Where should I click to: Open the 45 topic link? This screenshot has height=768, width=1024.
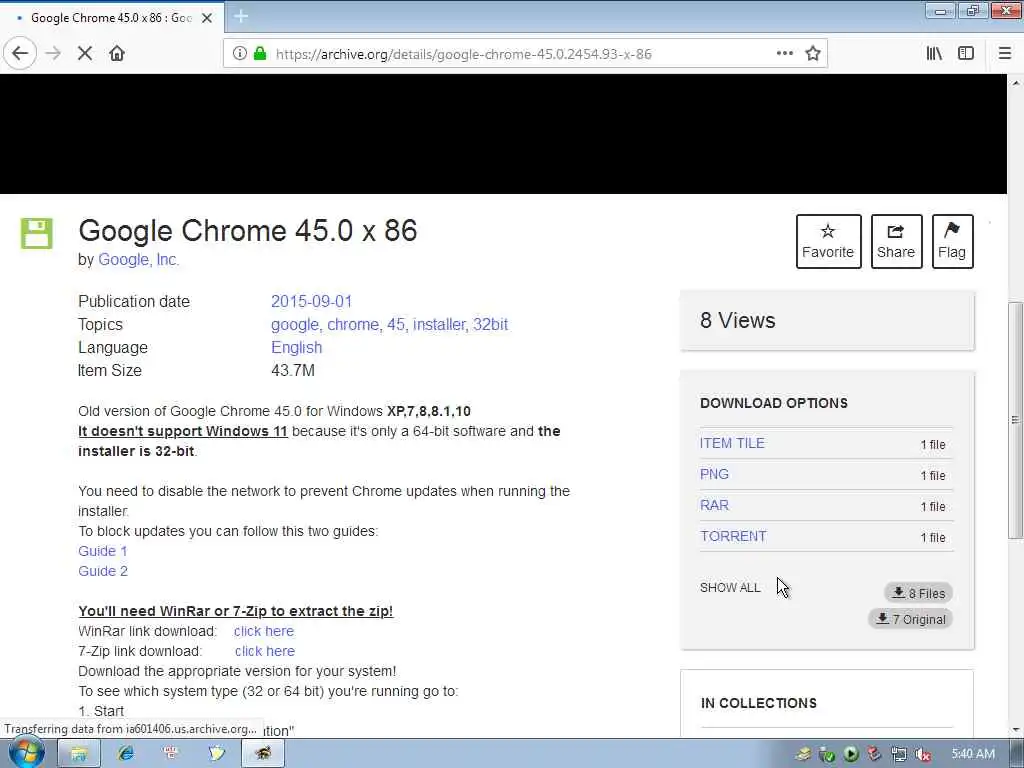[x=396, y=325]
